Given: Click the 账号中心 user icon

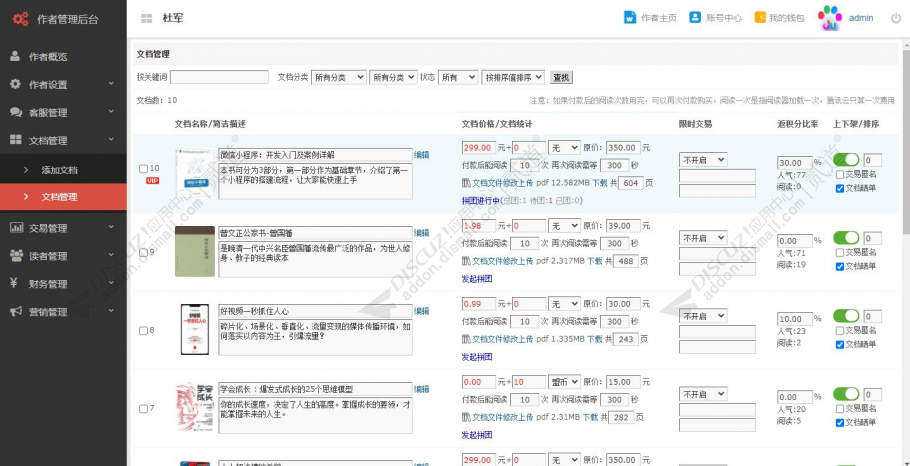Looking at the screenshot, I should (x=695, y=17).
